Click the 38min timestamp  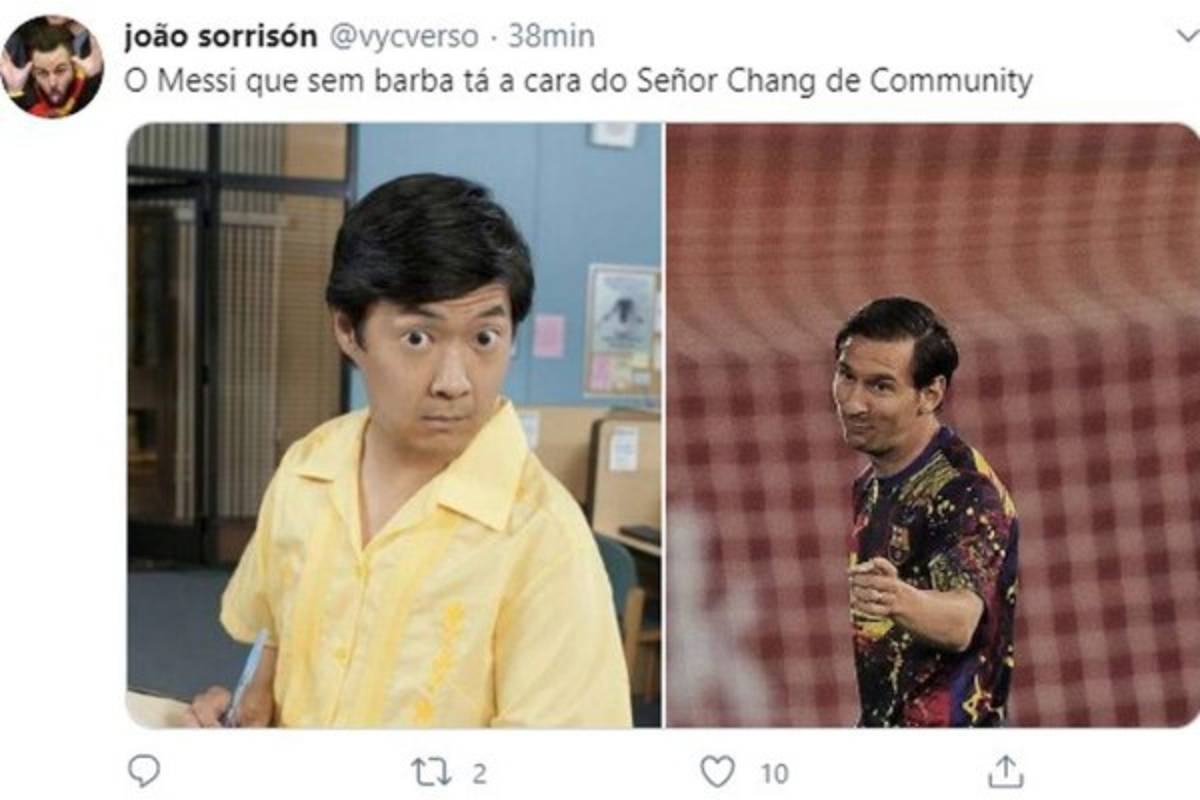[551, 37]
